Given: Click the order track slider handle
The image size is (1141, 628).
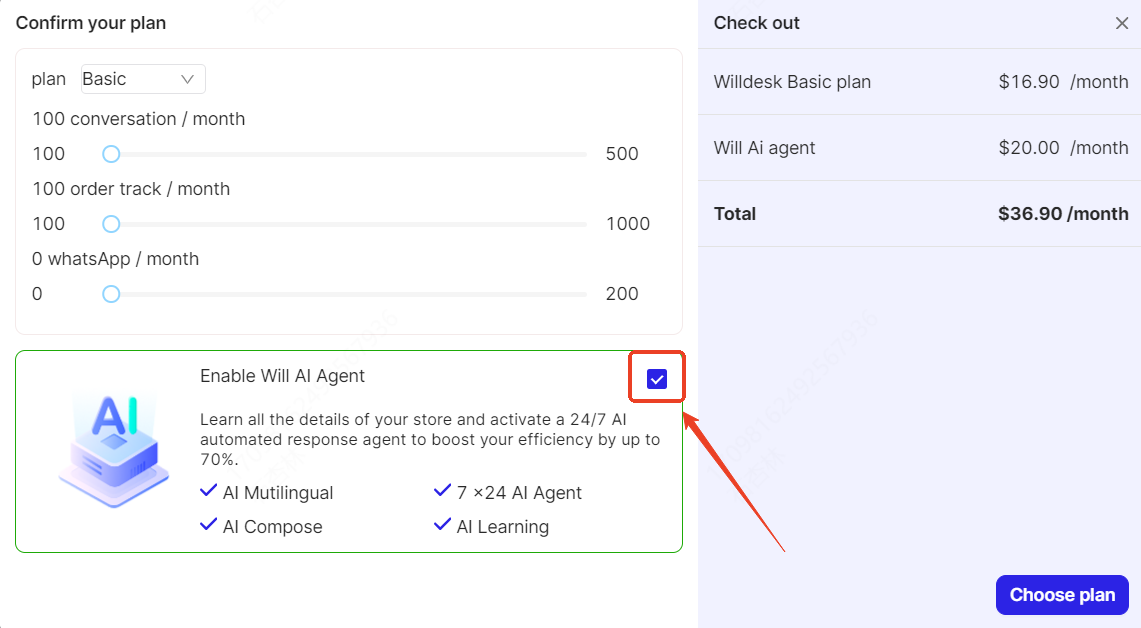Looking at the screenshot, I should coord(111,224).
